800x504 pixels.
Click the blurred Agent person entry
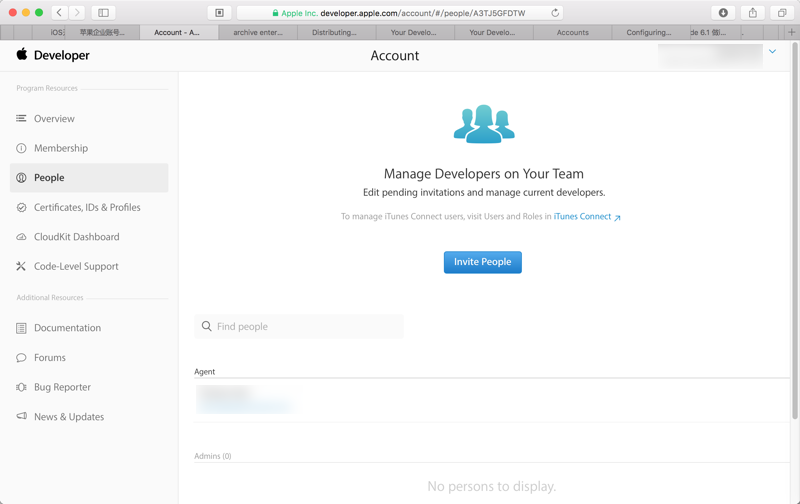coord(246,399)
